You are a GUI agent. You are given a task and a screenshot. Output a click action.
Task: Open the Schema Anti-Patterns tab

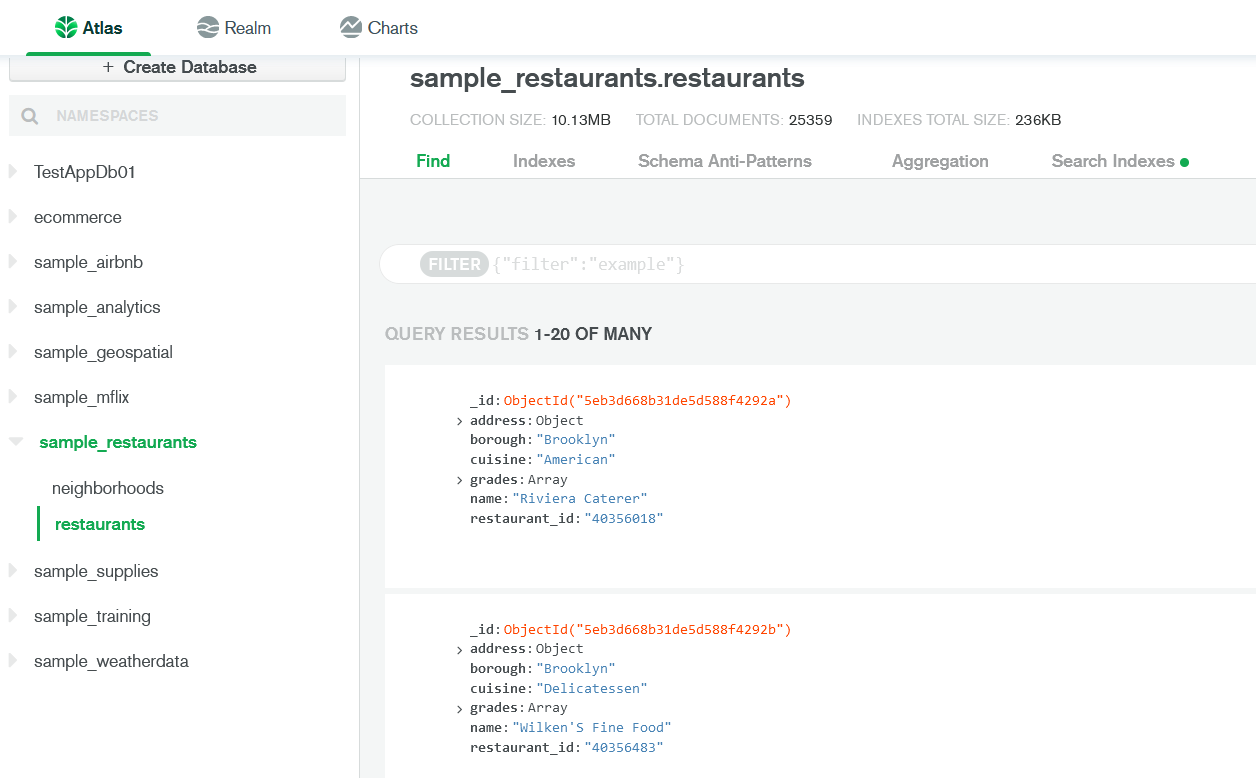coord(724,161)
